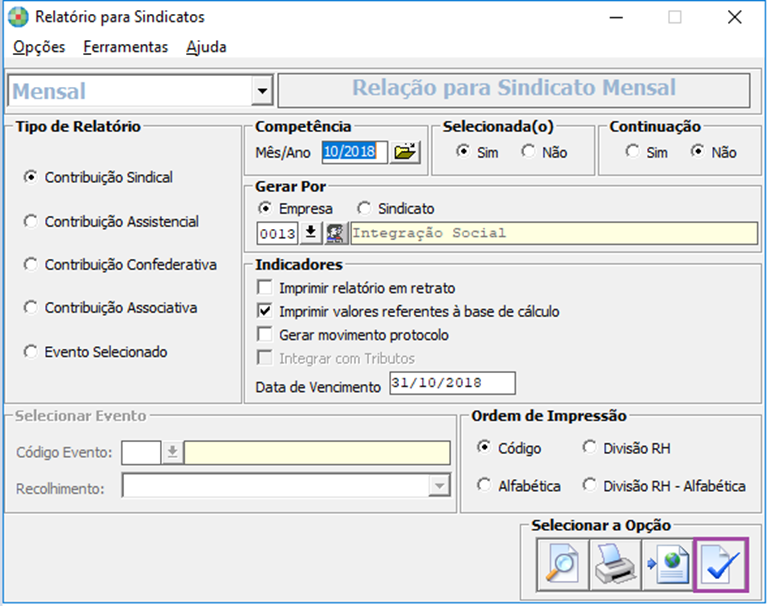Click the printer icon to print report
The height and width of the screenshot is (606, 770).
tap(615, 564)
